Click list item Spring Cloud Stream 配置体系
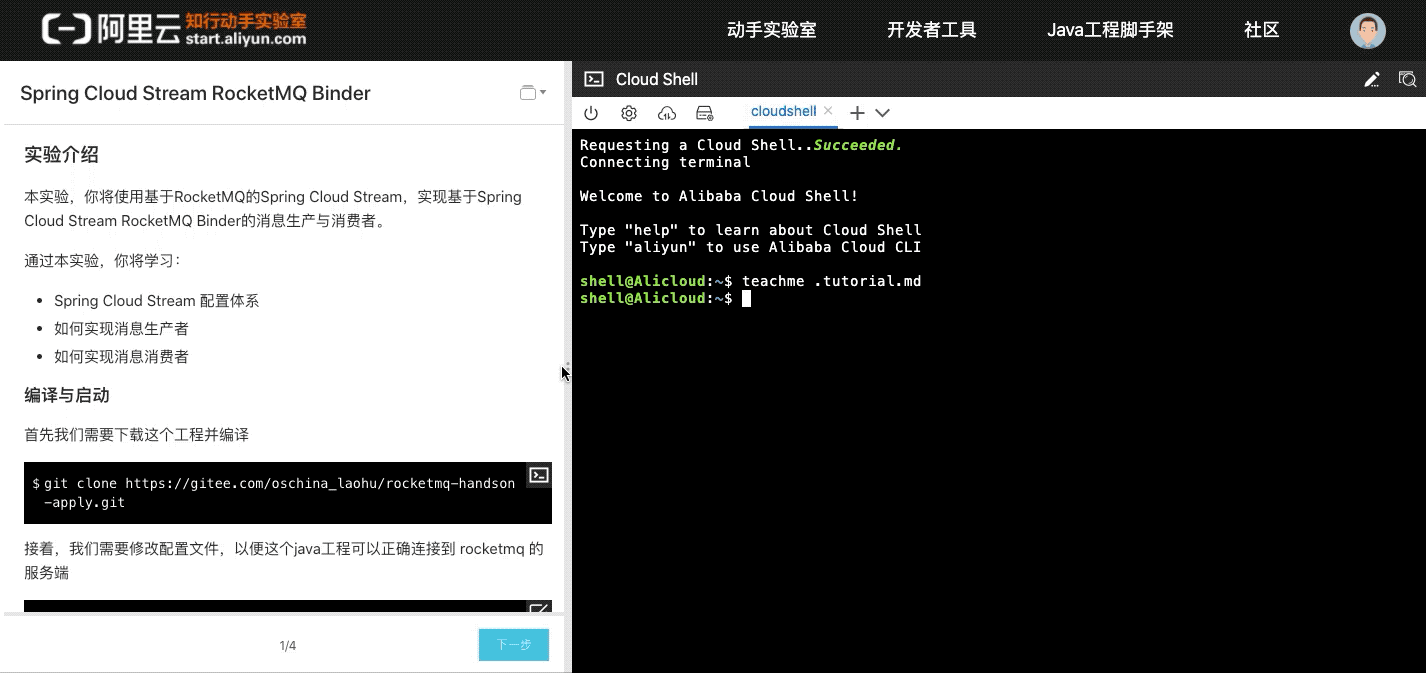This screenshot has width=1426, height=673. tap(156, 301)
